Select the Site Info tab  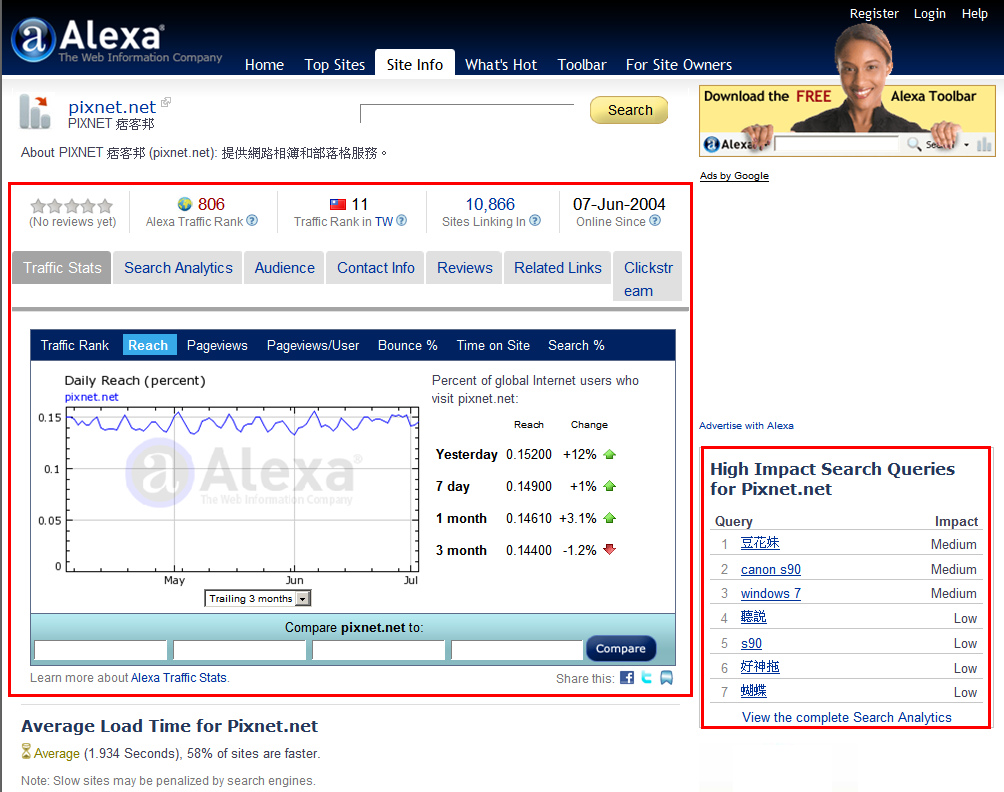415,64
